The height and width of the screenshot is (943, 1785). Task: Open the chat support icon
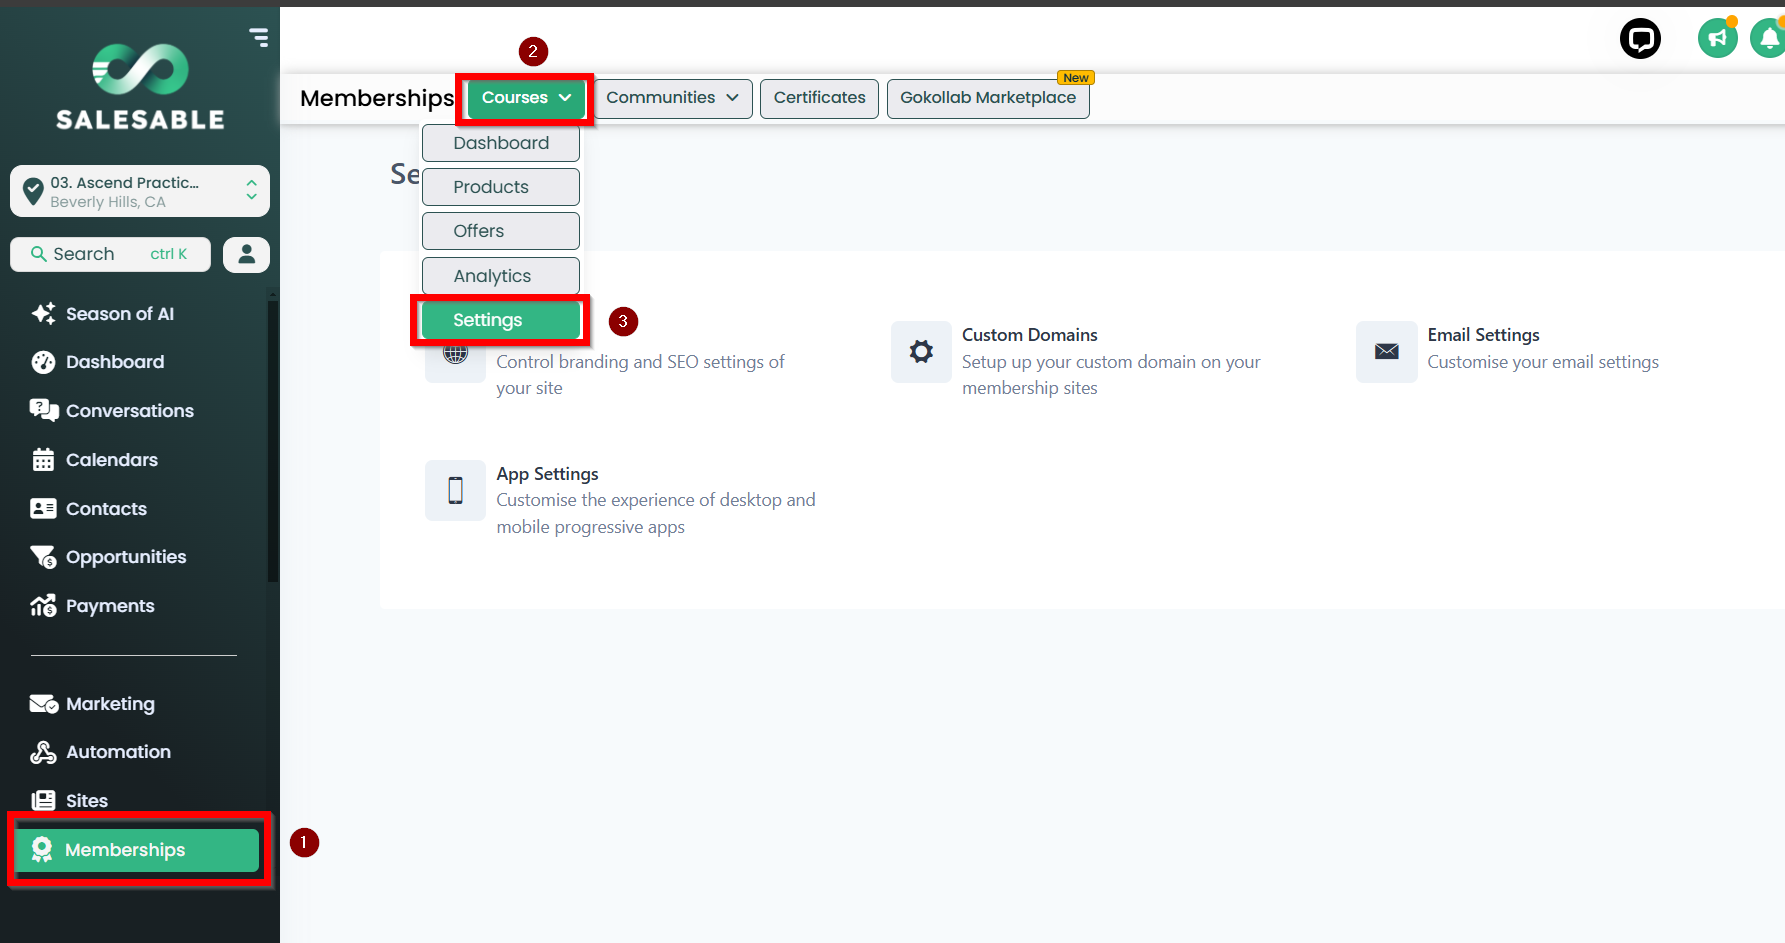(x=1640, y=39)
